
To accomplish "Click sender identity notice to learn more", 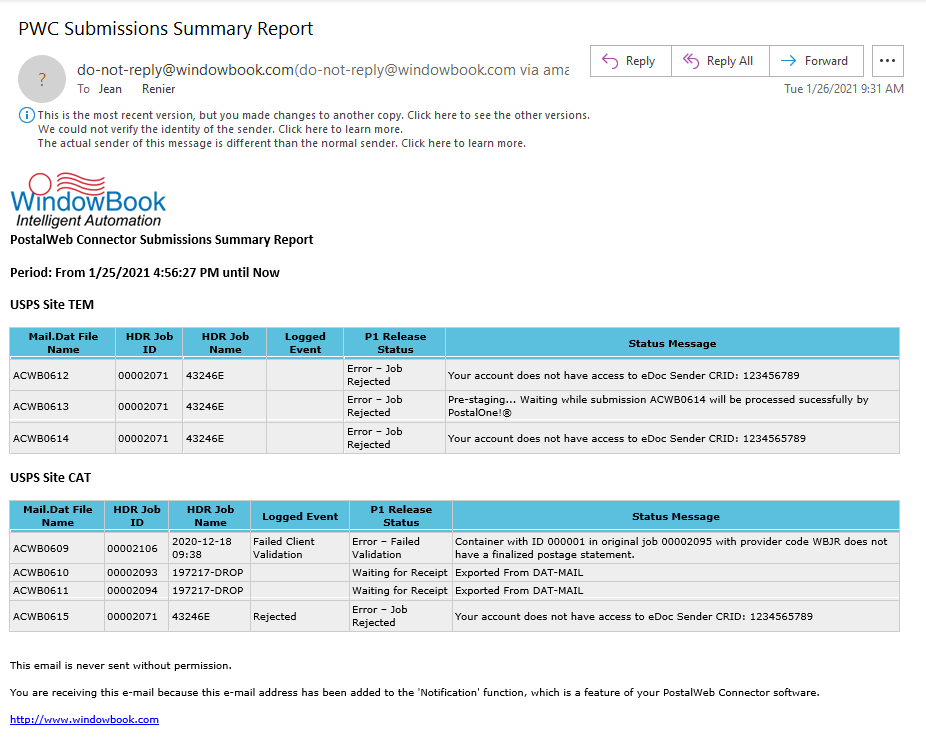I will coord(220,129).
